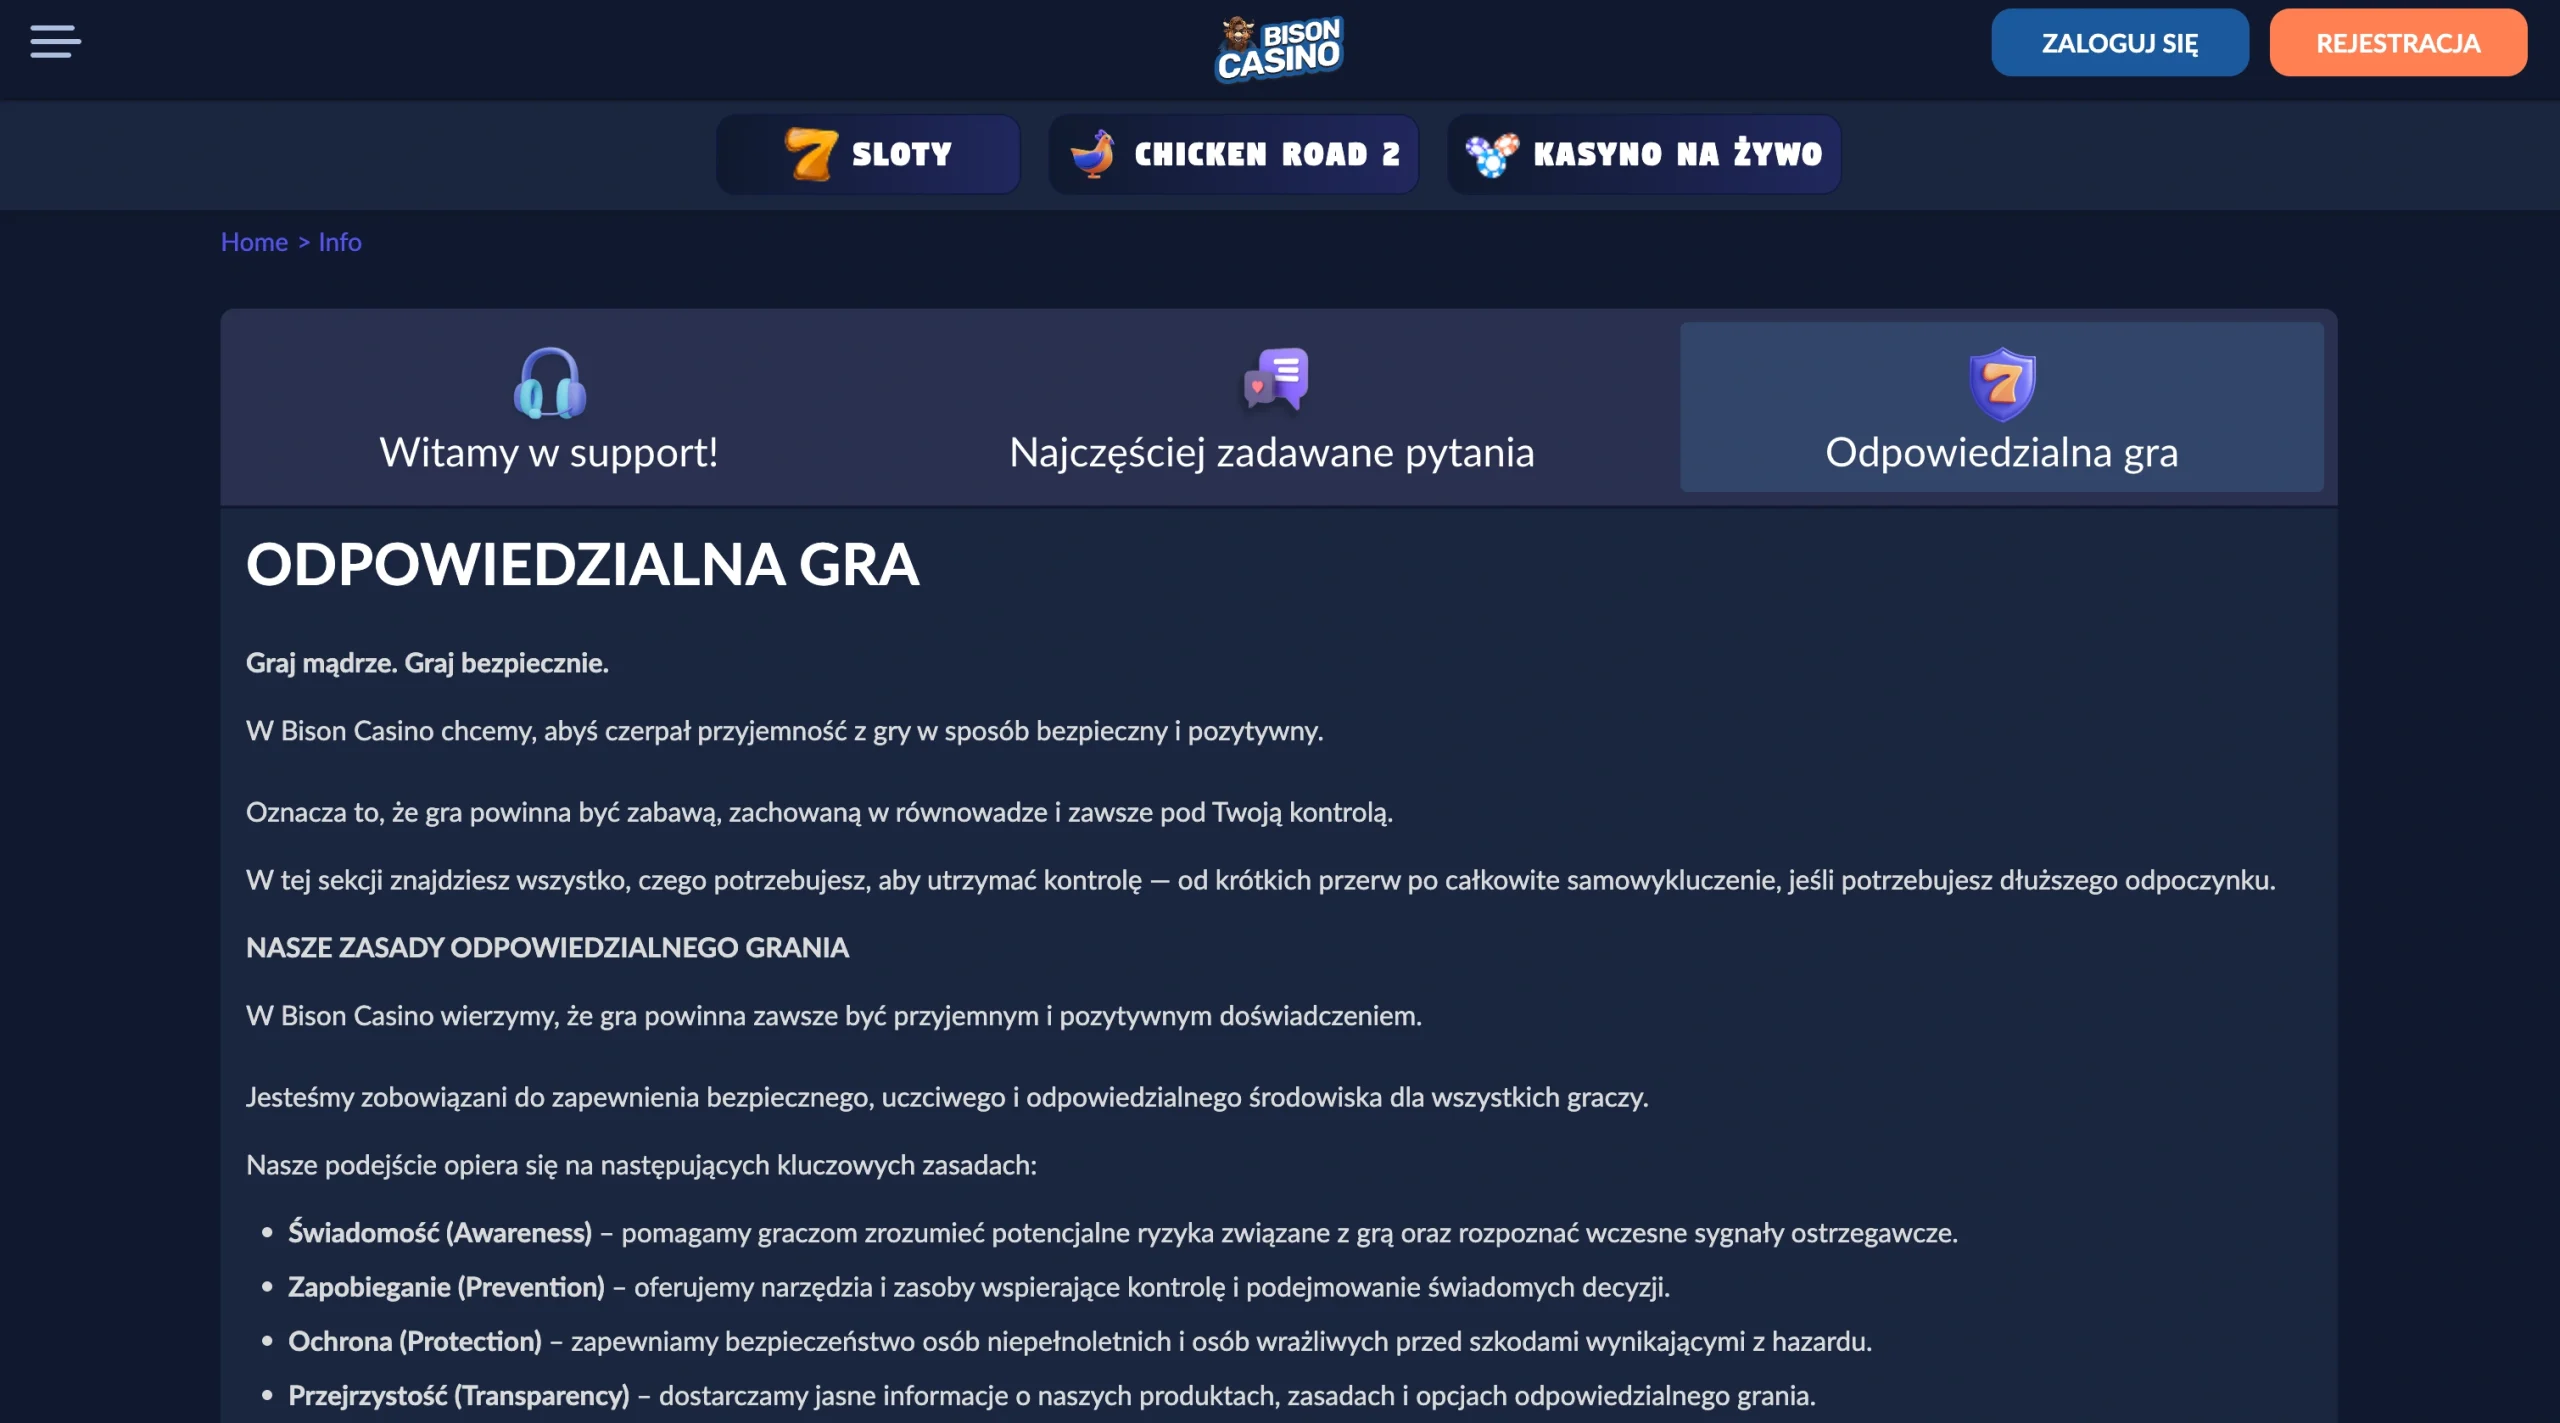
Task: Switch to Witamy w support tab
Action: click(x=549, y=407)
